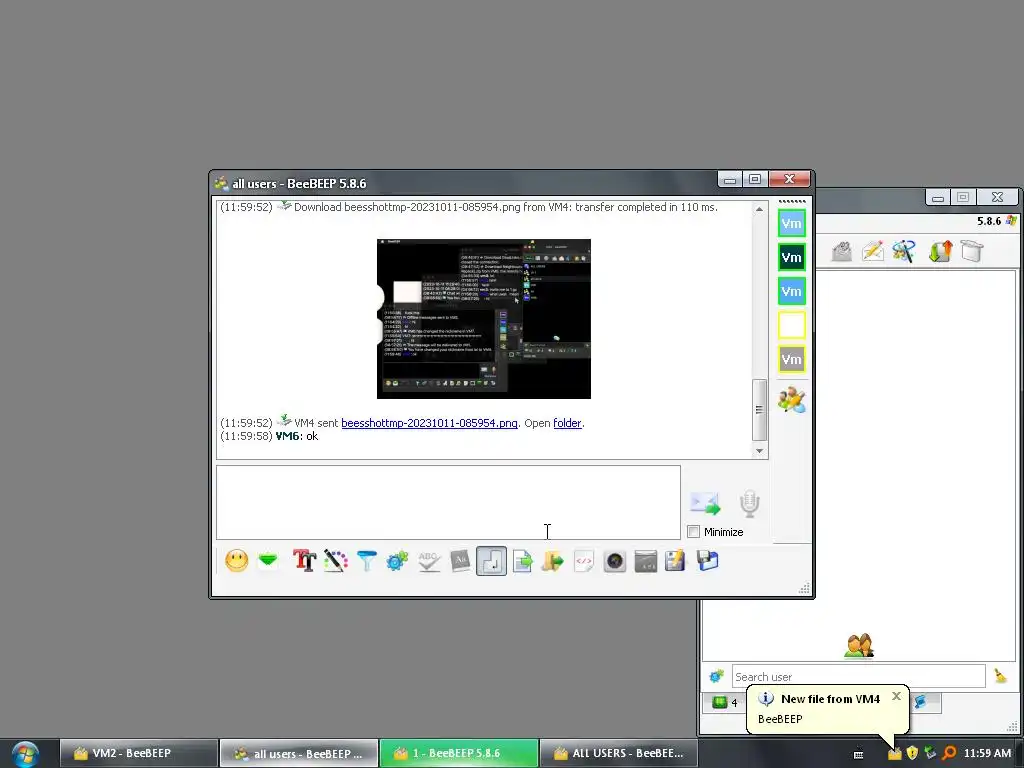The width and height of the screenshot is (1024, 768).
Task: Toggle the ABC spell check icon
Action: point(428,560)
